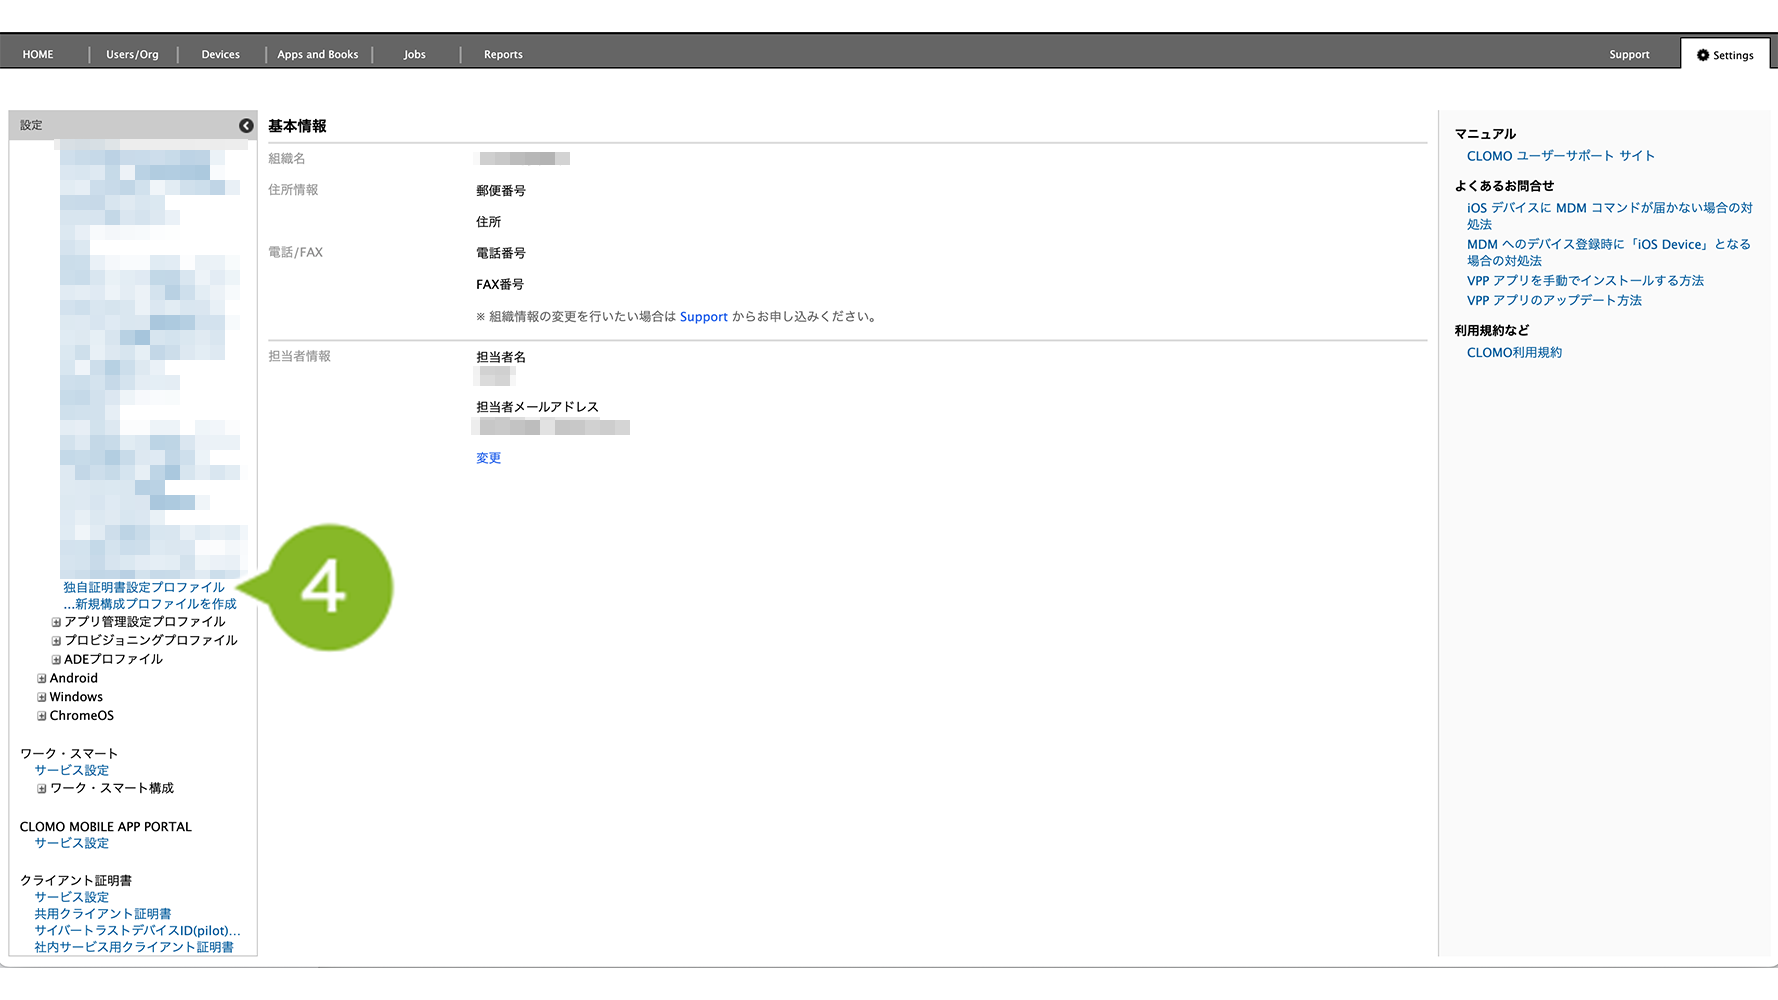The width and height of the screenshot is (1778, 1000).
Task: Expand the プロビジョニングプロファイル tree node
Action: click(x=57, y=641)
